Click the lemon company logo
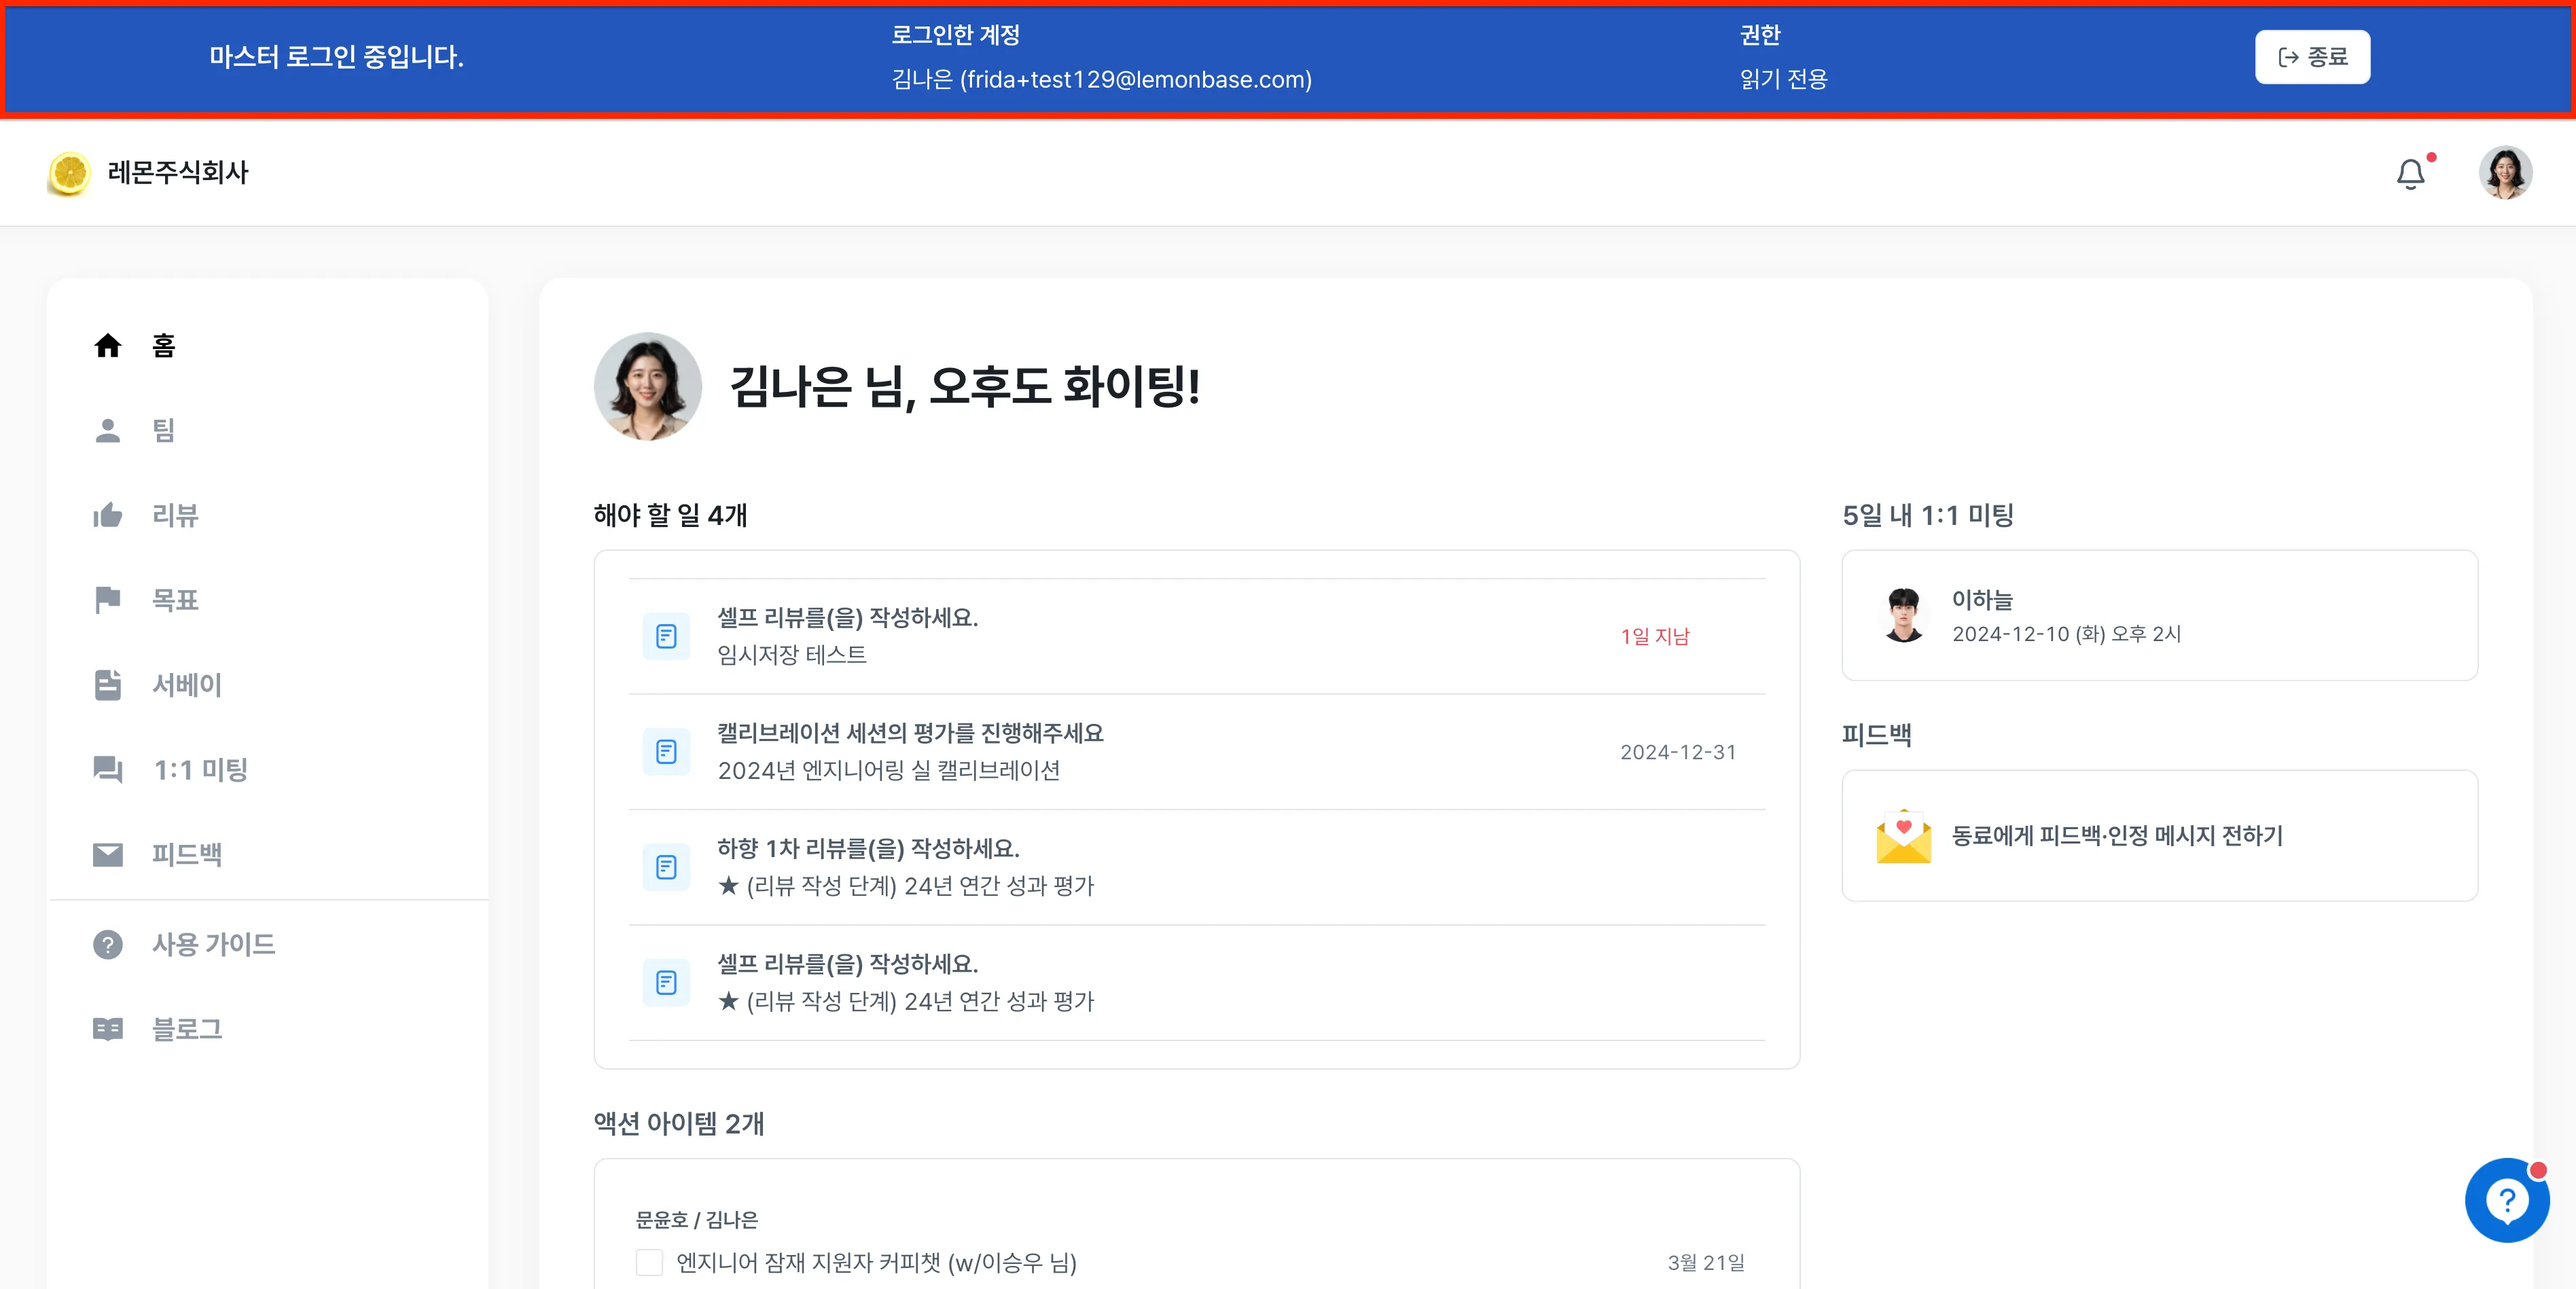 (69, 173)
